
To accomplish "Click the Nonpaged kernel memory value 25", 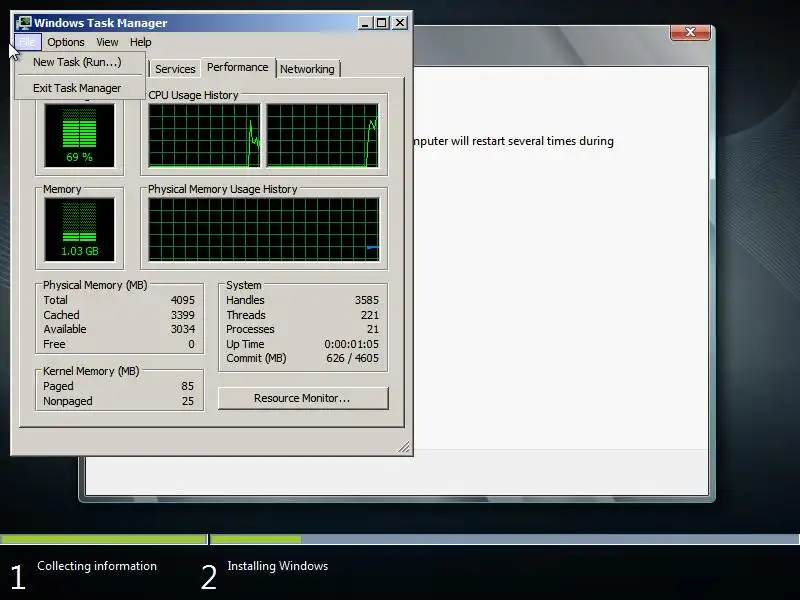I will [x=188, y=401].
